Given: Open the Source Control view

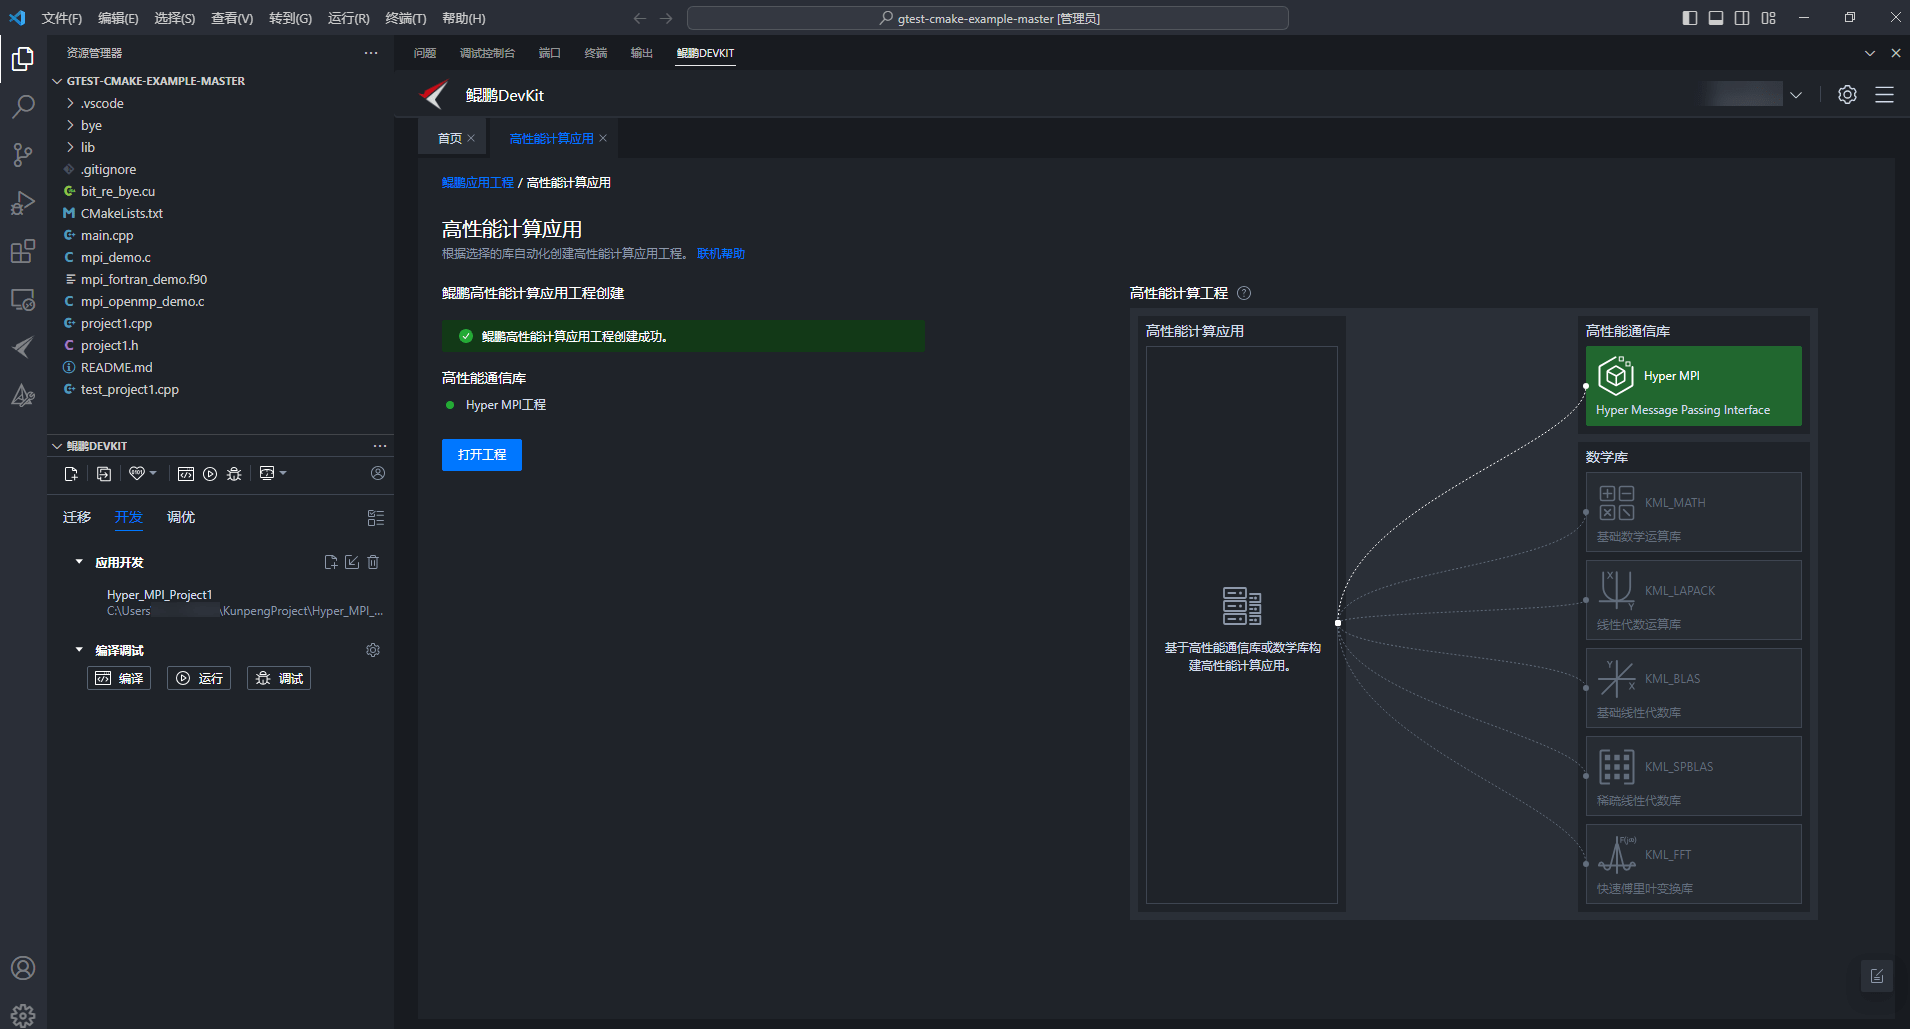Looking at the screenshot, I should click(x=23, y=154).
